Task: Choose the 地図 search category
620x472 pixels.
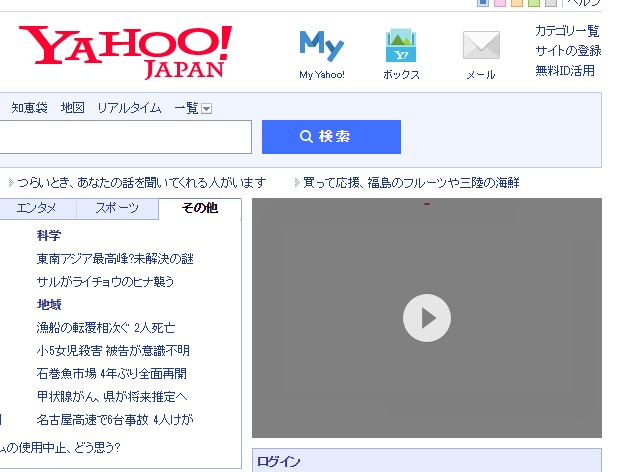Action: coord(73,108)
